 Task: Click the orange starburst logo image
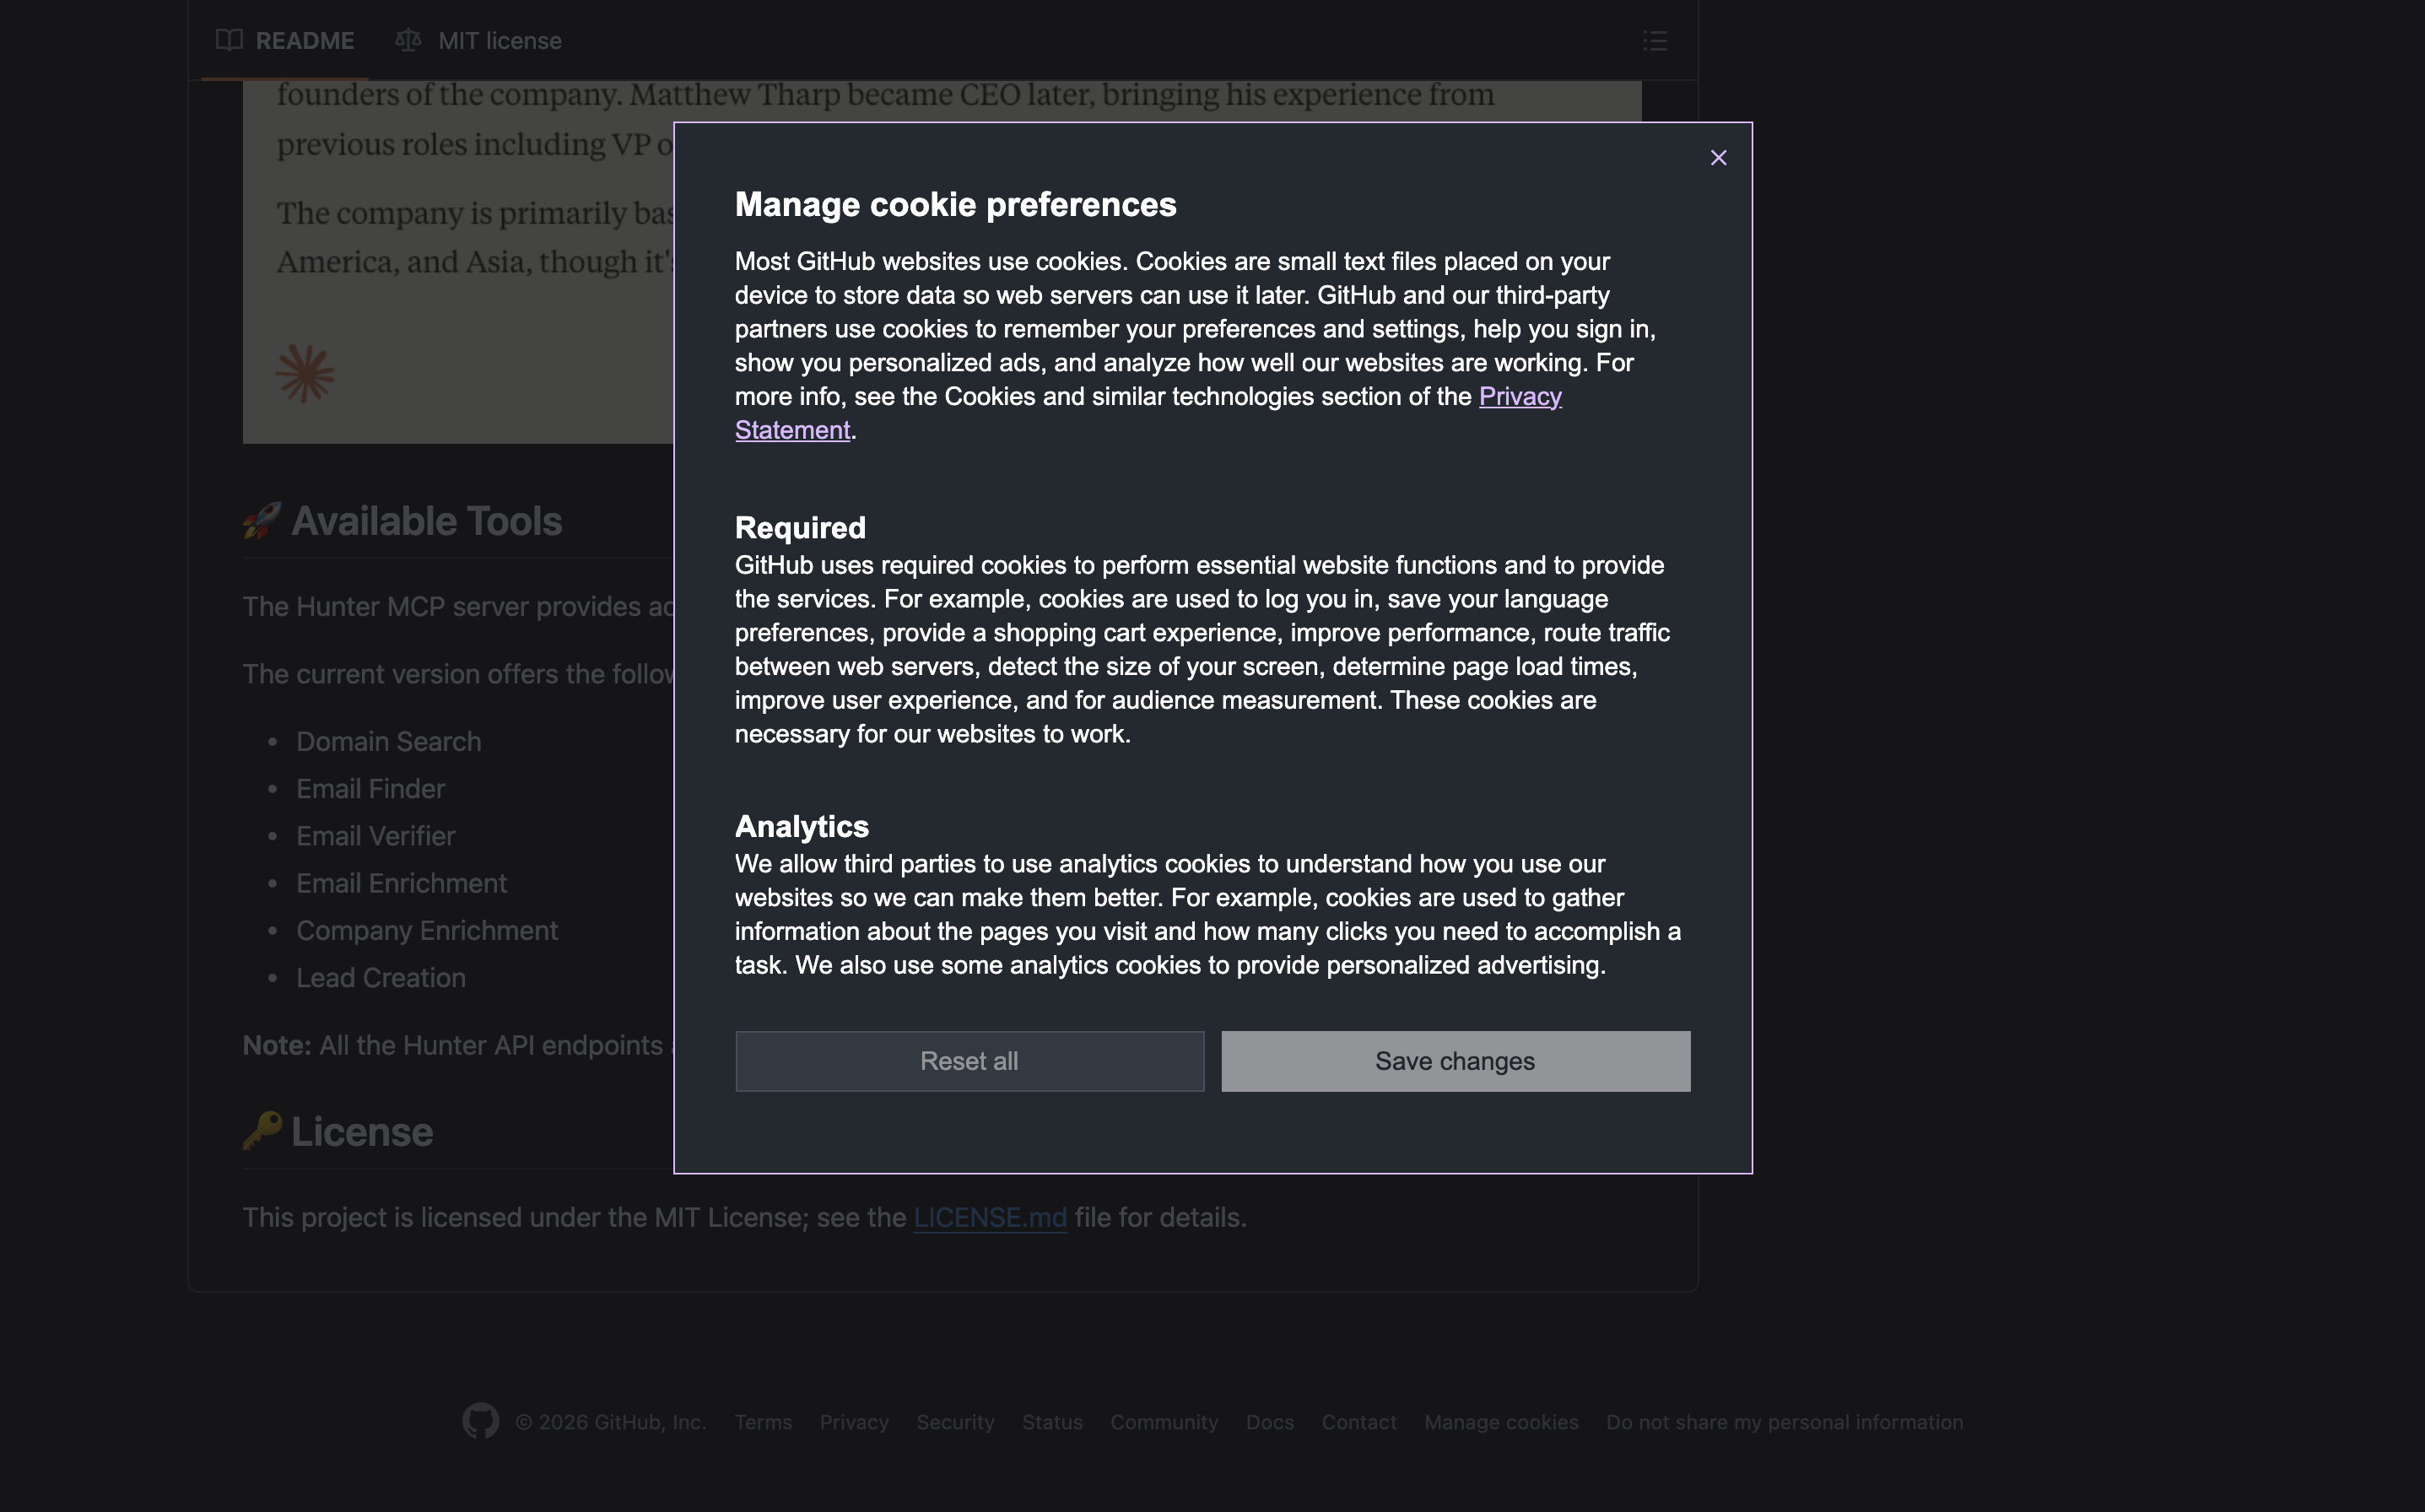pos(305,374)
